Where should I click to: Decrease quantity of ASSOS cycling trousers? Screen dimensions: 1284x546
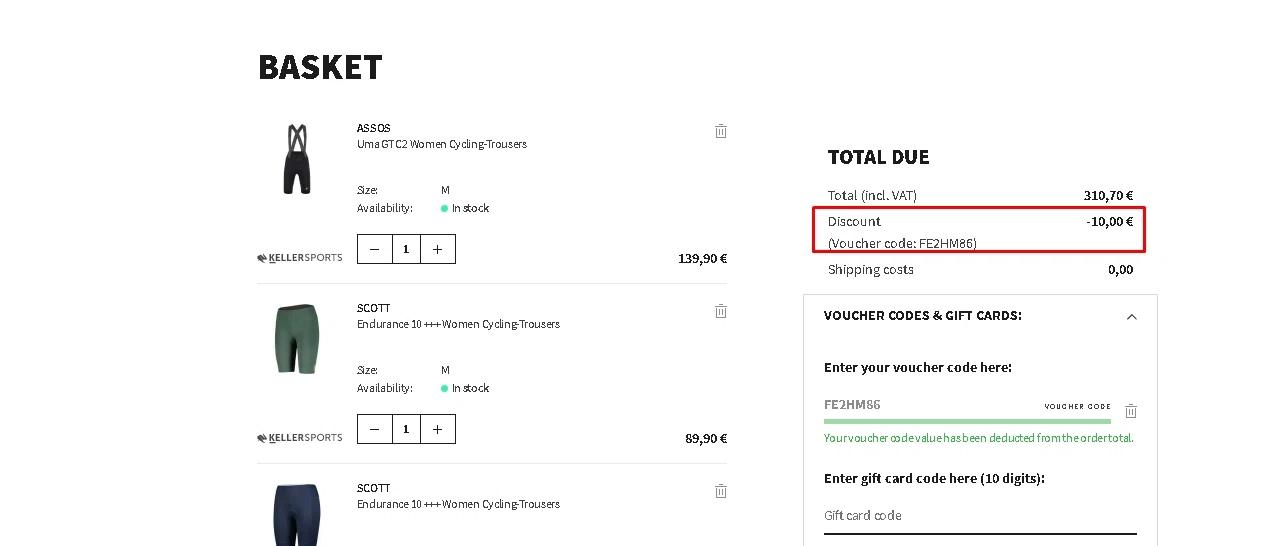[375, 249]
